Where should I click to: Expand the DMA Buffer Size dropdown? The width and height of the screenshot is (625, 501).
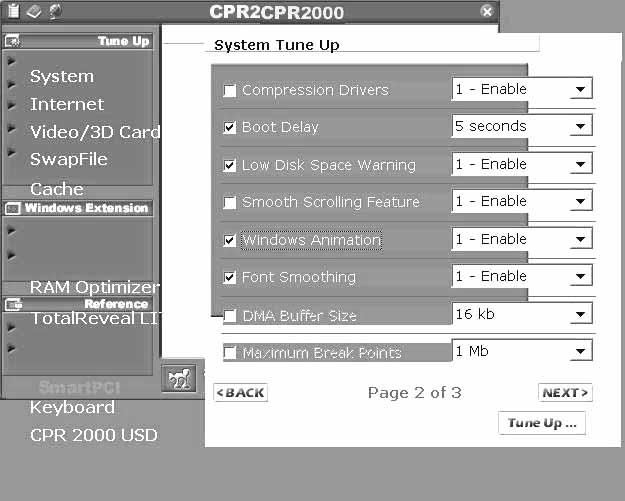(x=580, y=315)
